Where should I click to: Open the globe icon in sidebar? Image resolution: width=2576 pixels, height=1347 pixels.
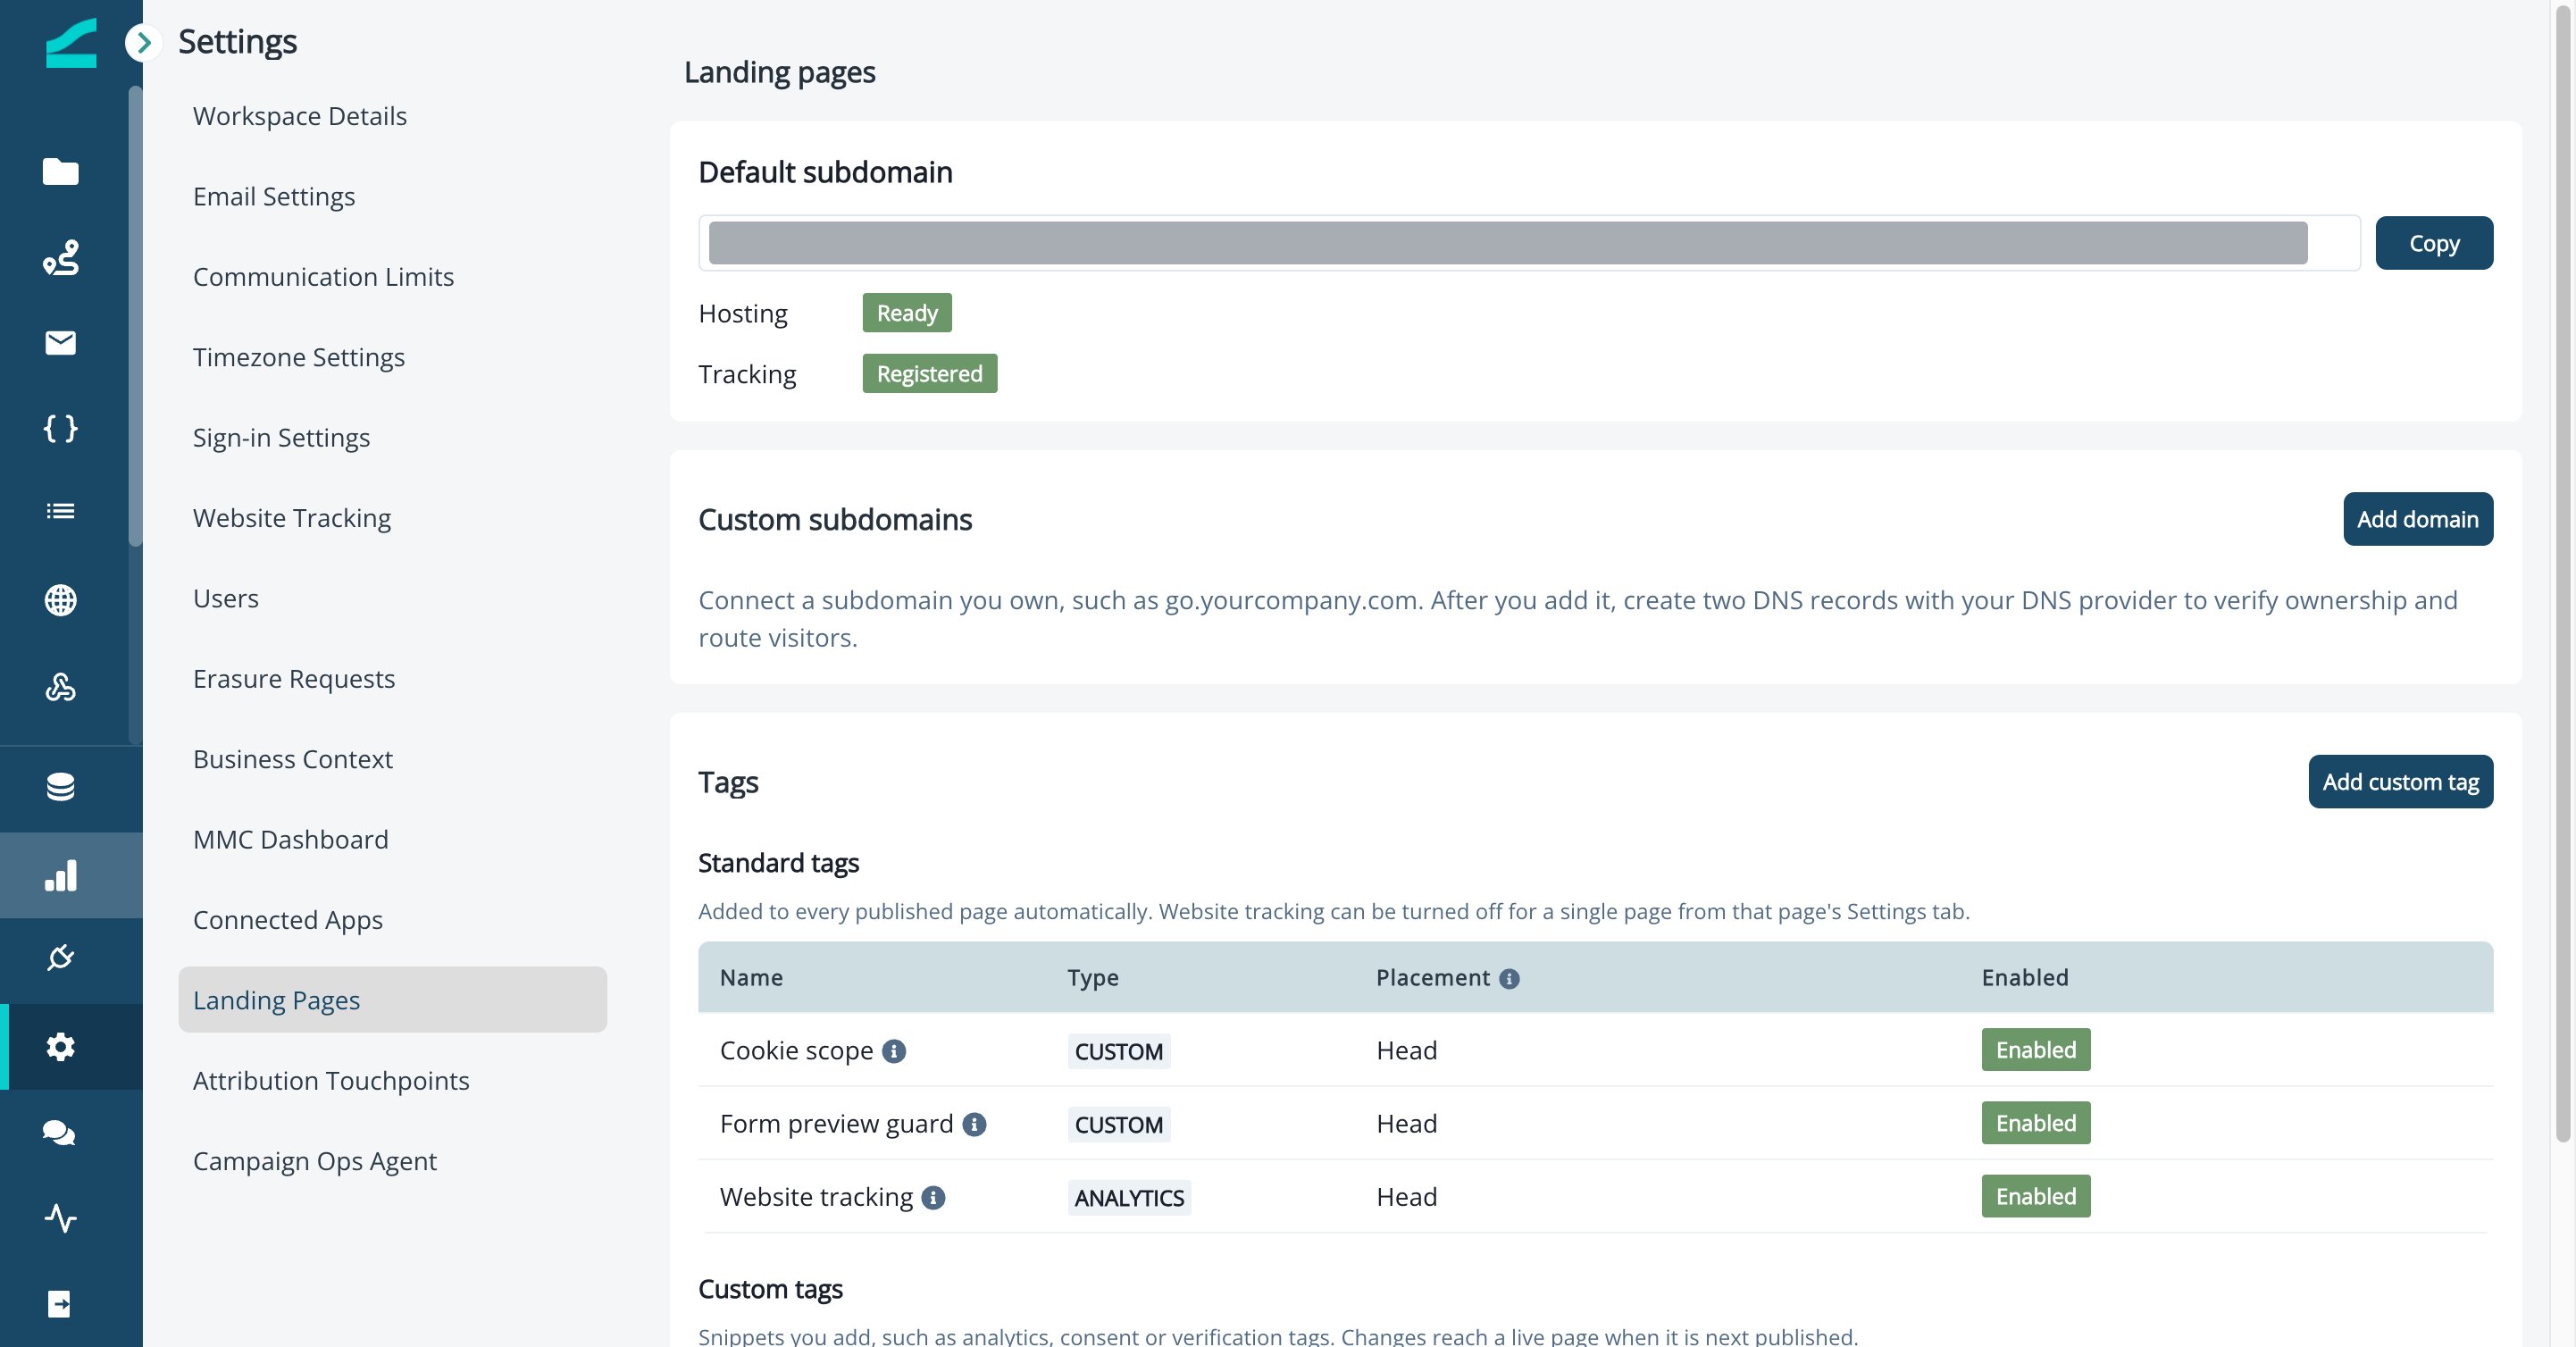[x=60, y=600]
